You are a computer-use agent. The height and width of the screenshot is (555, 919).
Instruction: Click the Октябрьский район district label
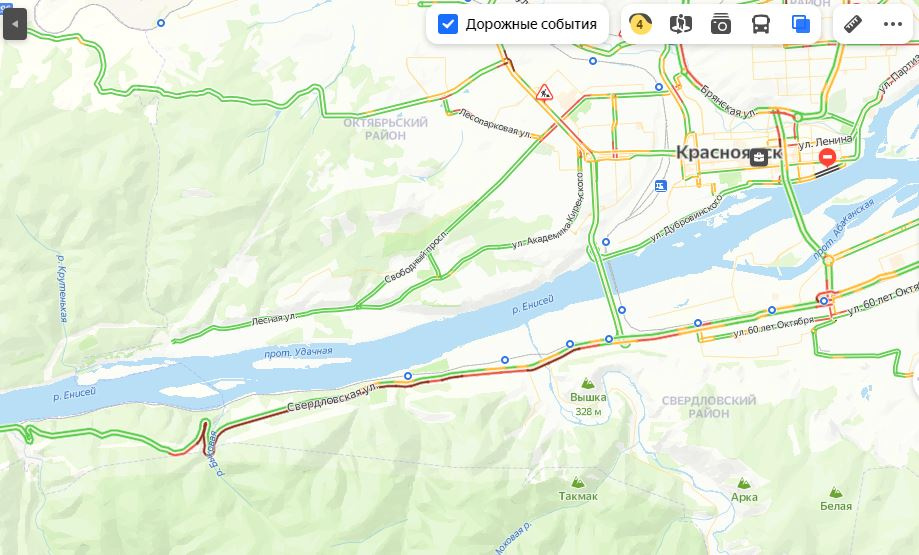(x=386, y=129)
